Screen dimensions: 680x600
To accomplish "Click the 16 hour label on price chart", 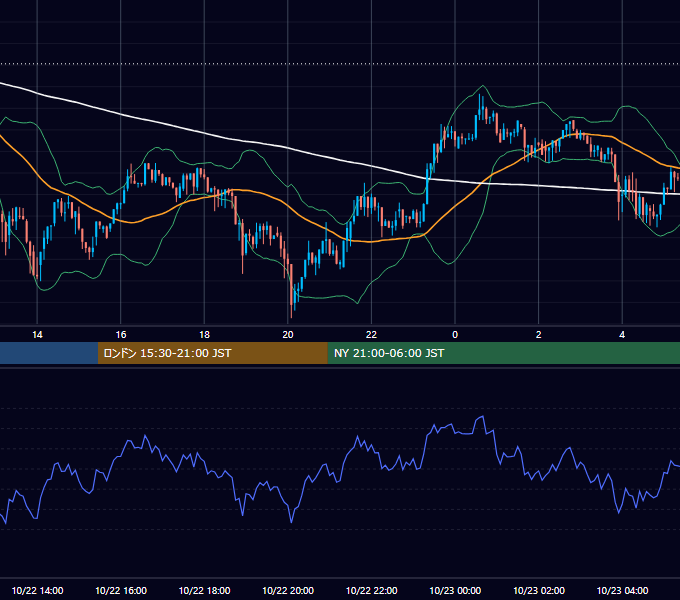I will click(x=121, y=335).
